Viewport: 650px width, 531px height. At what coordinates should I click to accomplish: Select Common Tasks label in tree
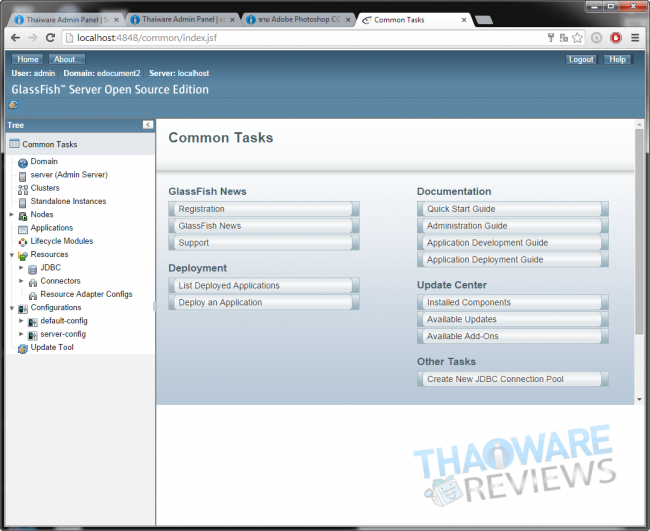[50, 144]
